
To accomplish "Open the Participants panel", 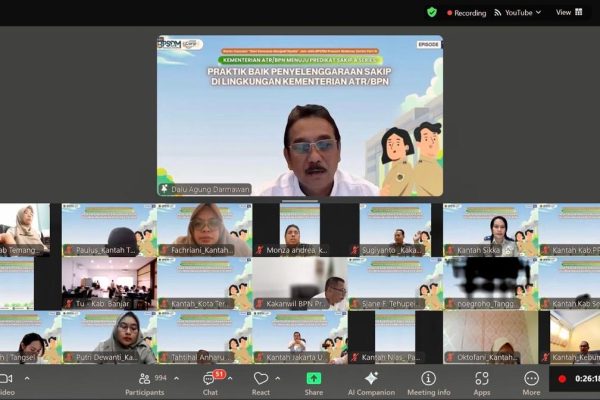I will [145, 384].
